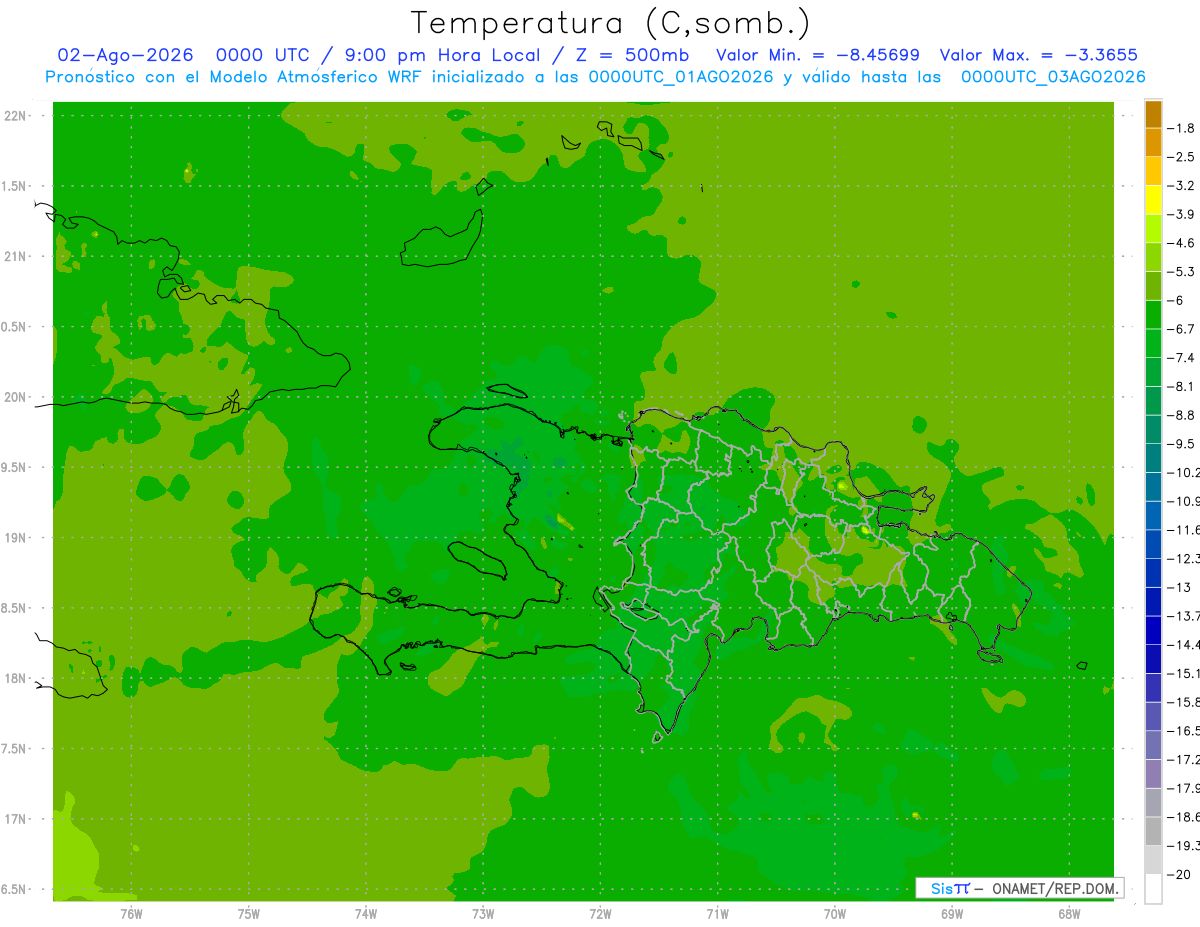Click the '71W' longitude axis label

click(717, 914)
